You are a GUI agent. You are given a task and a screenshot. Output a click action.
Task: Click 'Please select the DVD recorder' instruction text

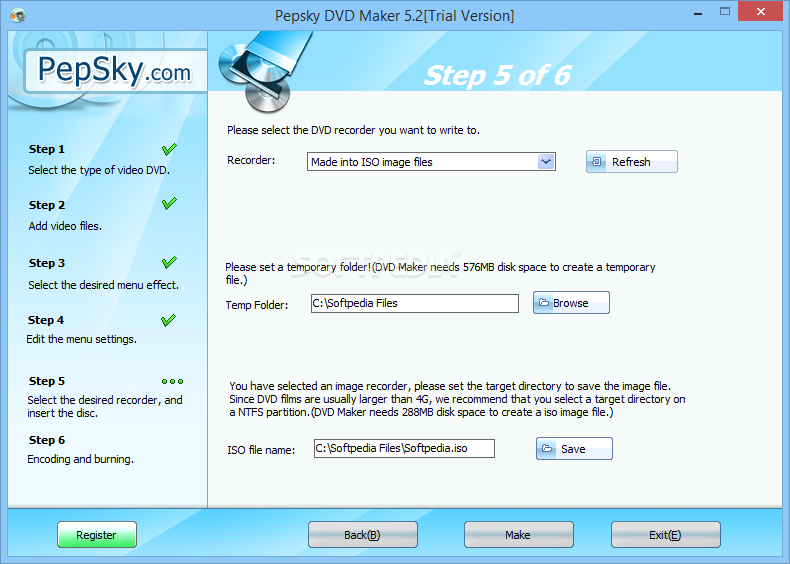point(353,130)
